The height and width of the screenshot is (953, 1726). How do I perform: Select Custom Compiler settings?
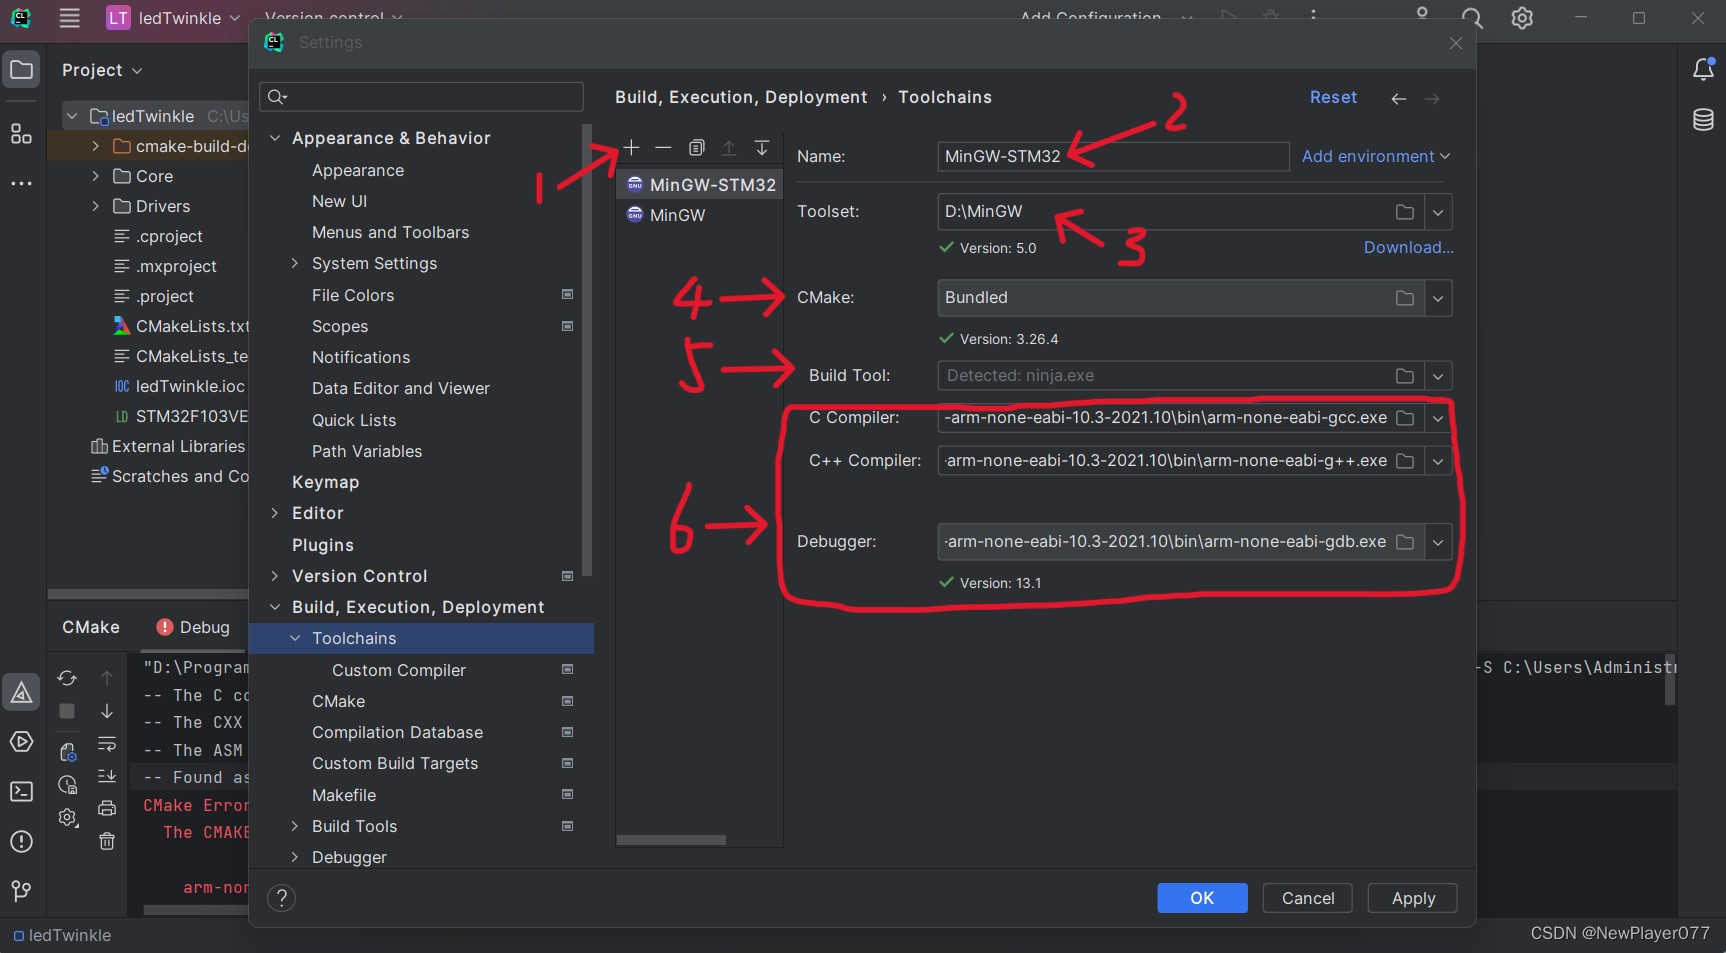point(399,670)
